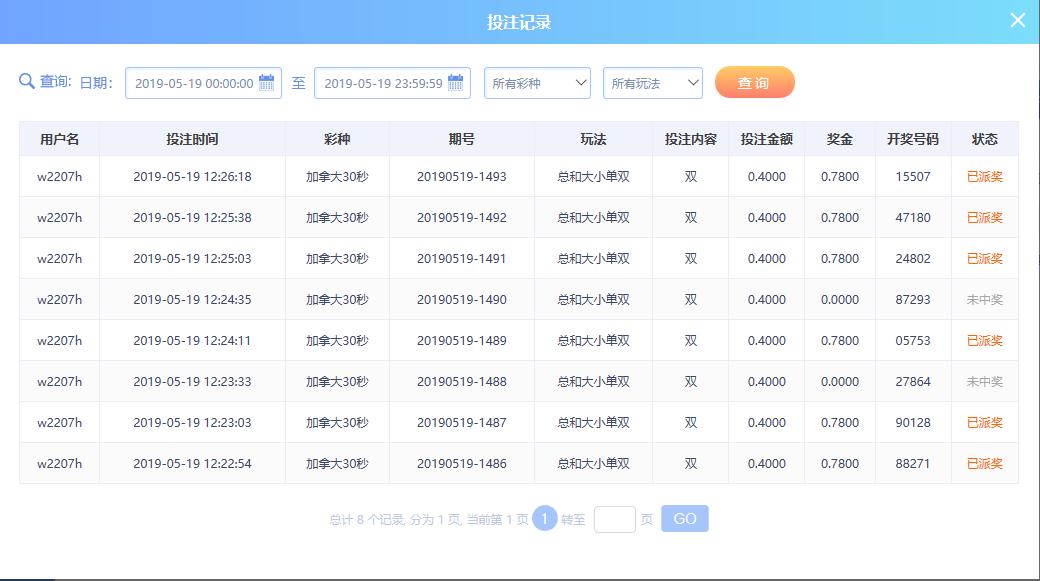Click winning number 24802

pyautogui.click(x=913, y=259)
